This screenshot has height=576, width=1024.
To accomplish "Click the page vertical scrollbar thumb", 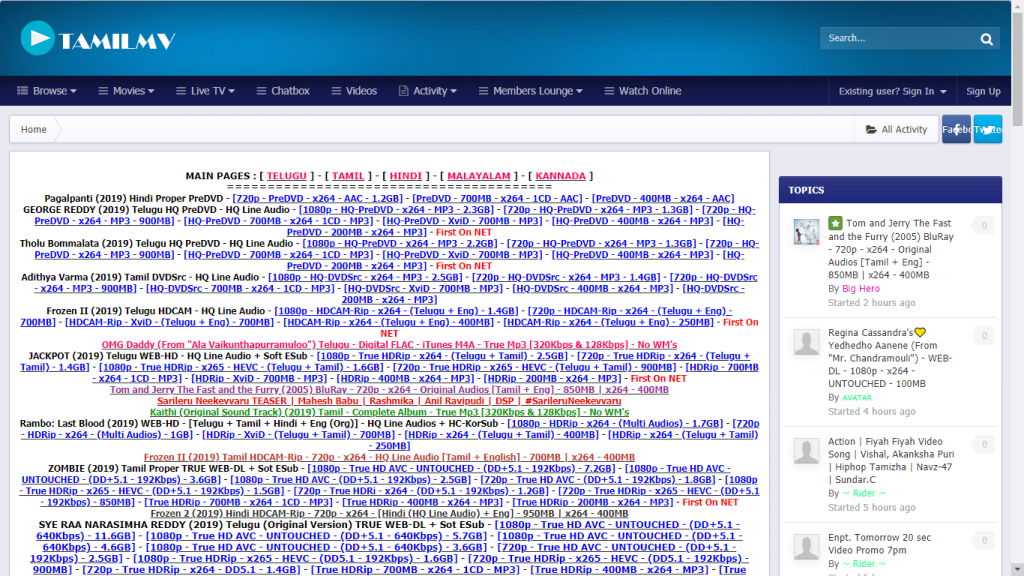I will pos(1017,69).
